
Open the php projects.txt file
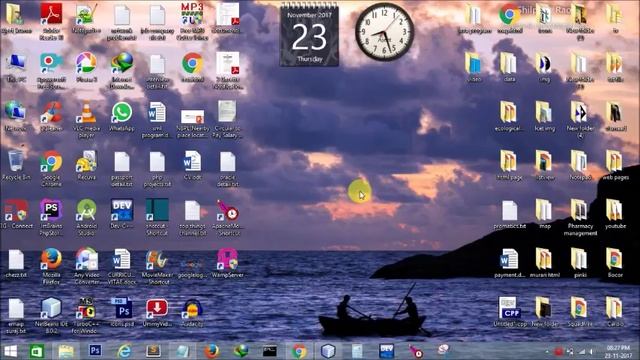pyautogui.click(x=157, y=169)
